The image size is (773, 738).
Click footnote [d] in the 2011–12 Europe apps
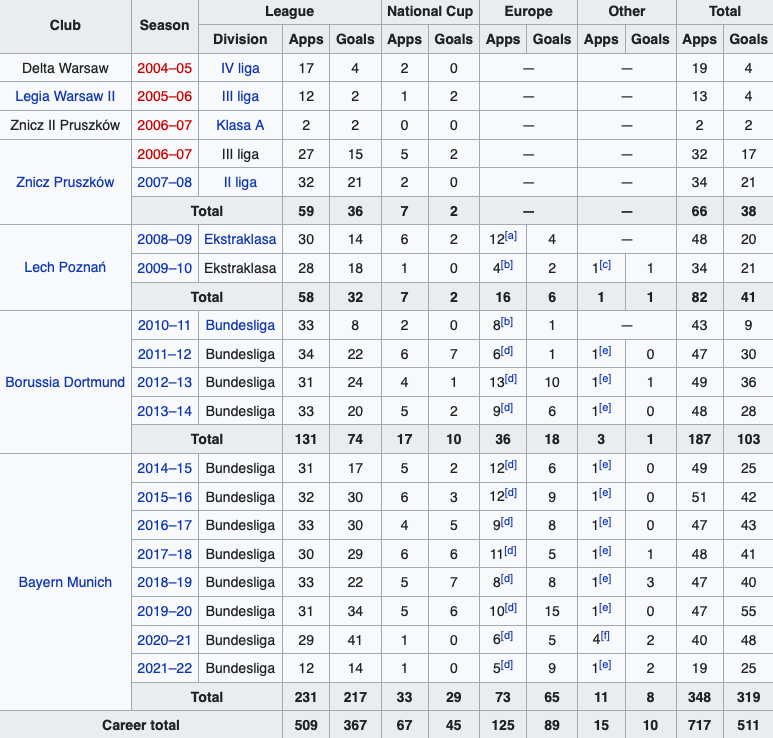coord(507,351)
